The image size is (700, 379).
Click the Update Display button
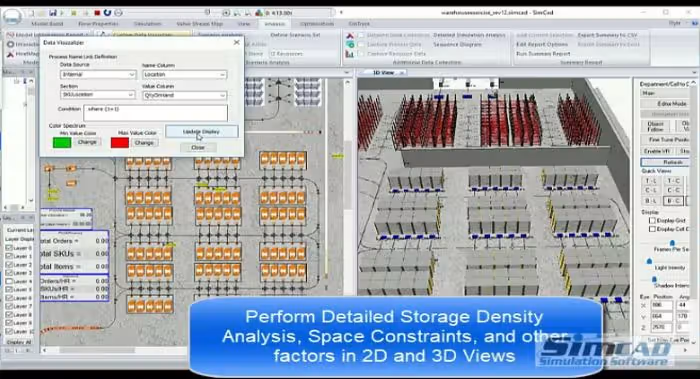(x=201, y=132)
